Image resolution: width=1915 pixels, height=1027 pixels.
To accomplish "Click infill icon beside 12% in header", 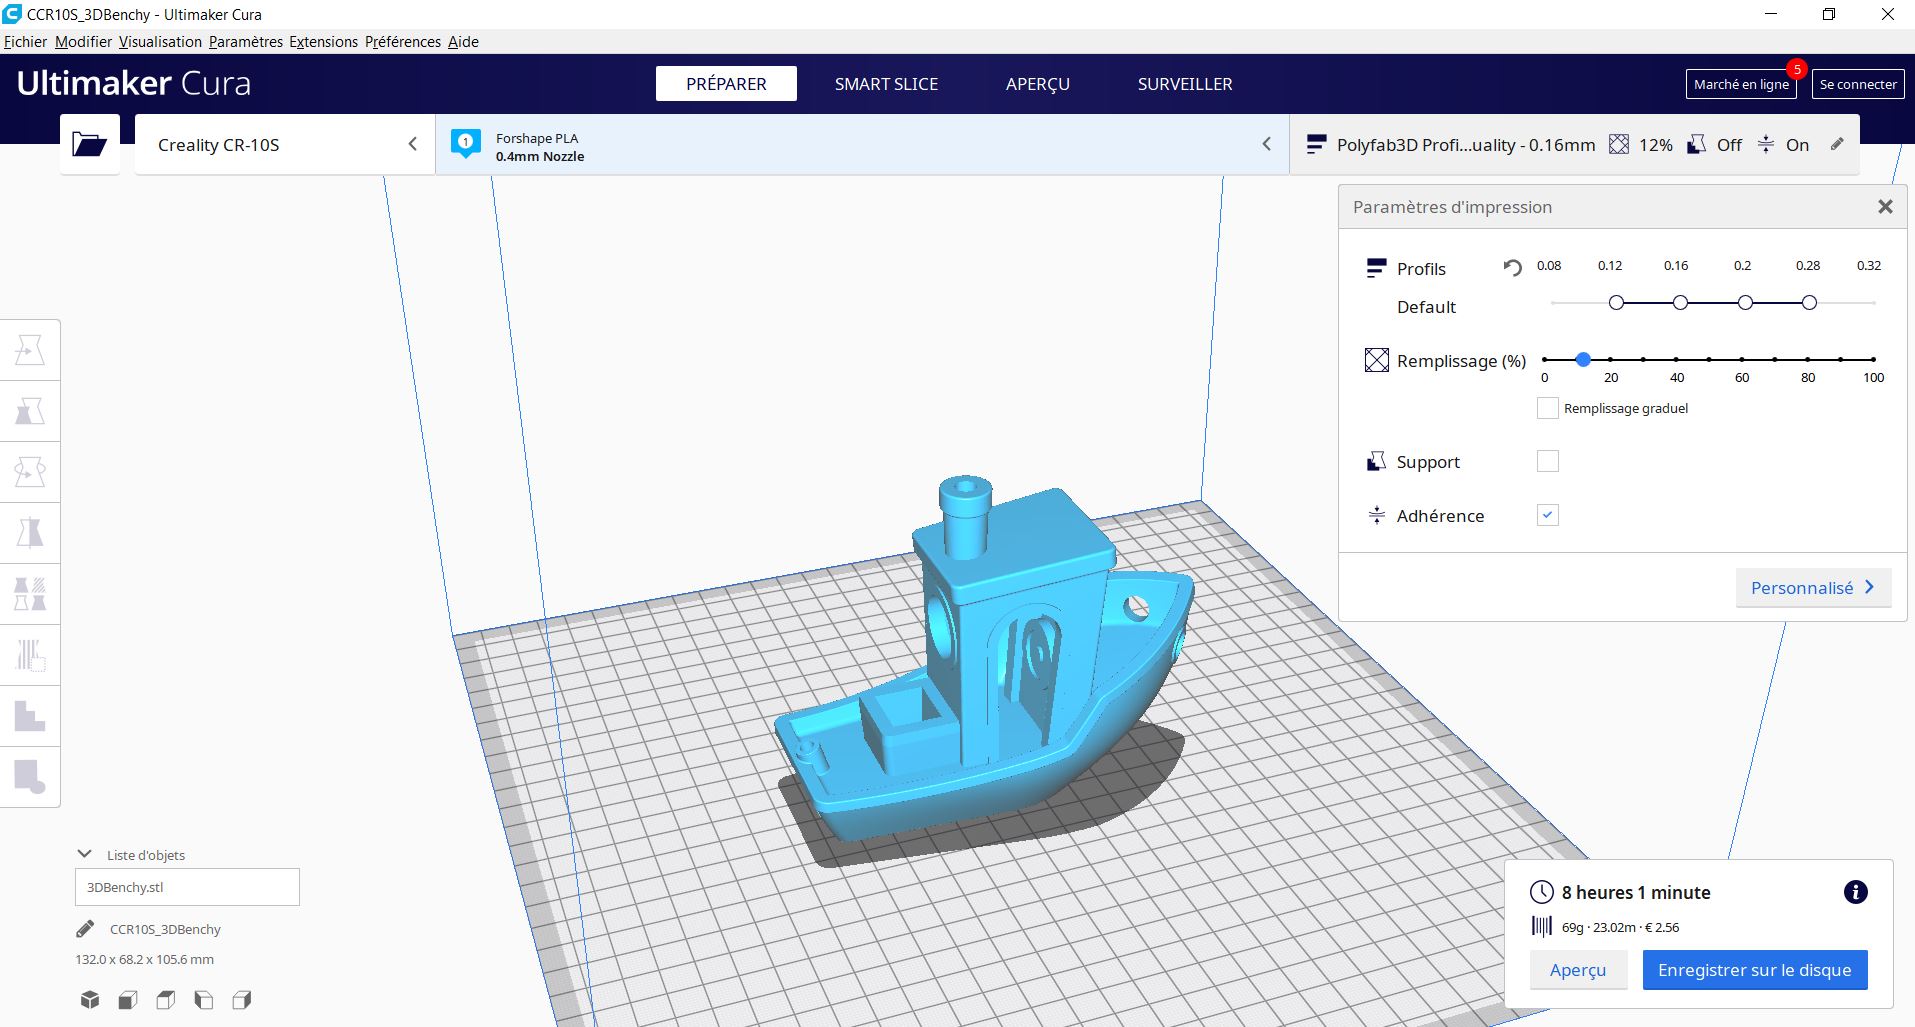I will [x=1619, y=144].
